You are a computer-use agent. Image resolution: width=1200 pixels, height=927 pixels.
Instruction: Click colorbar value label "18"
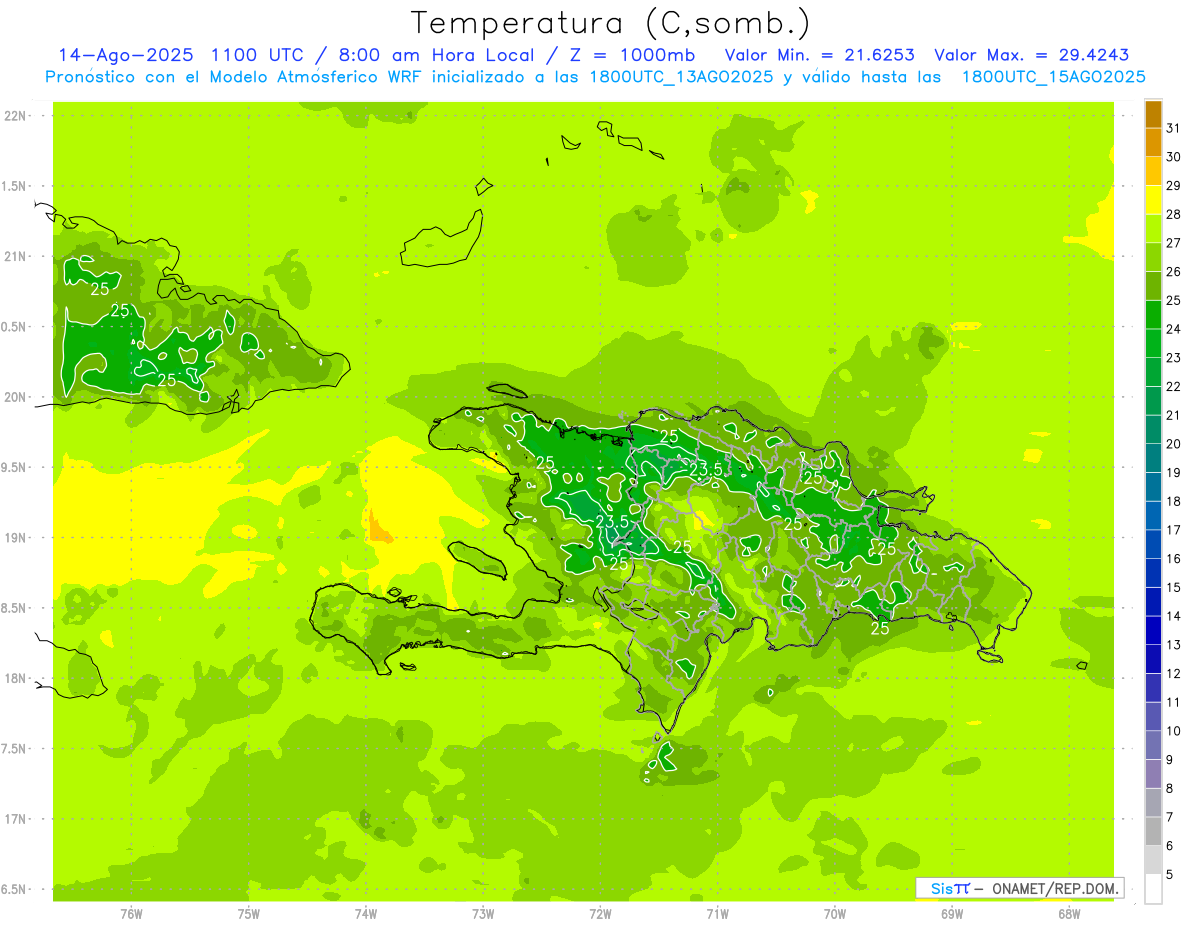1174,501
